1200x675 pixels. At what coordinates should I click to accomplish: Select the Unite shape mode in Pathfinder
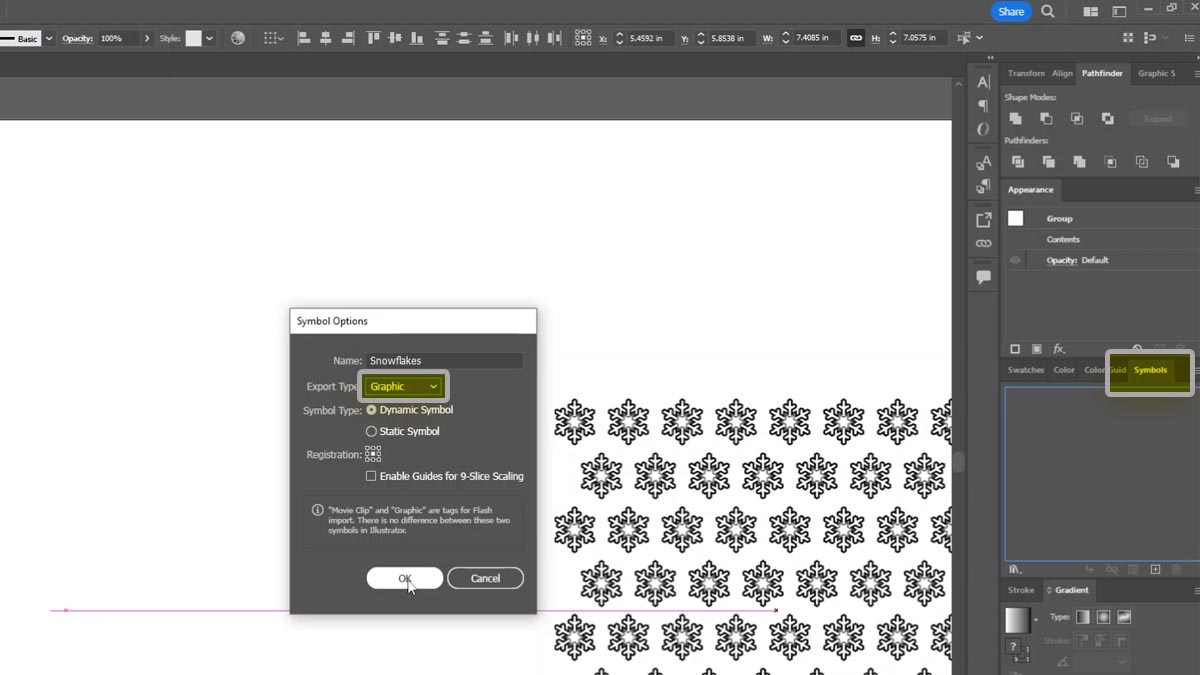point(1016,118)
